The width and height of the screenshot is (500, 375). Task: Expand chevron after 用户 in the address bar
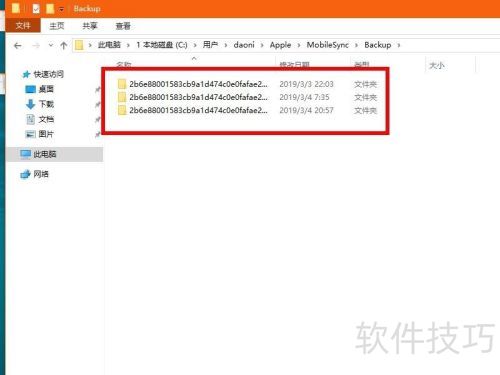(226, 45)
